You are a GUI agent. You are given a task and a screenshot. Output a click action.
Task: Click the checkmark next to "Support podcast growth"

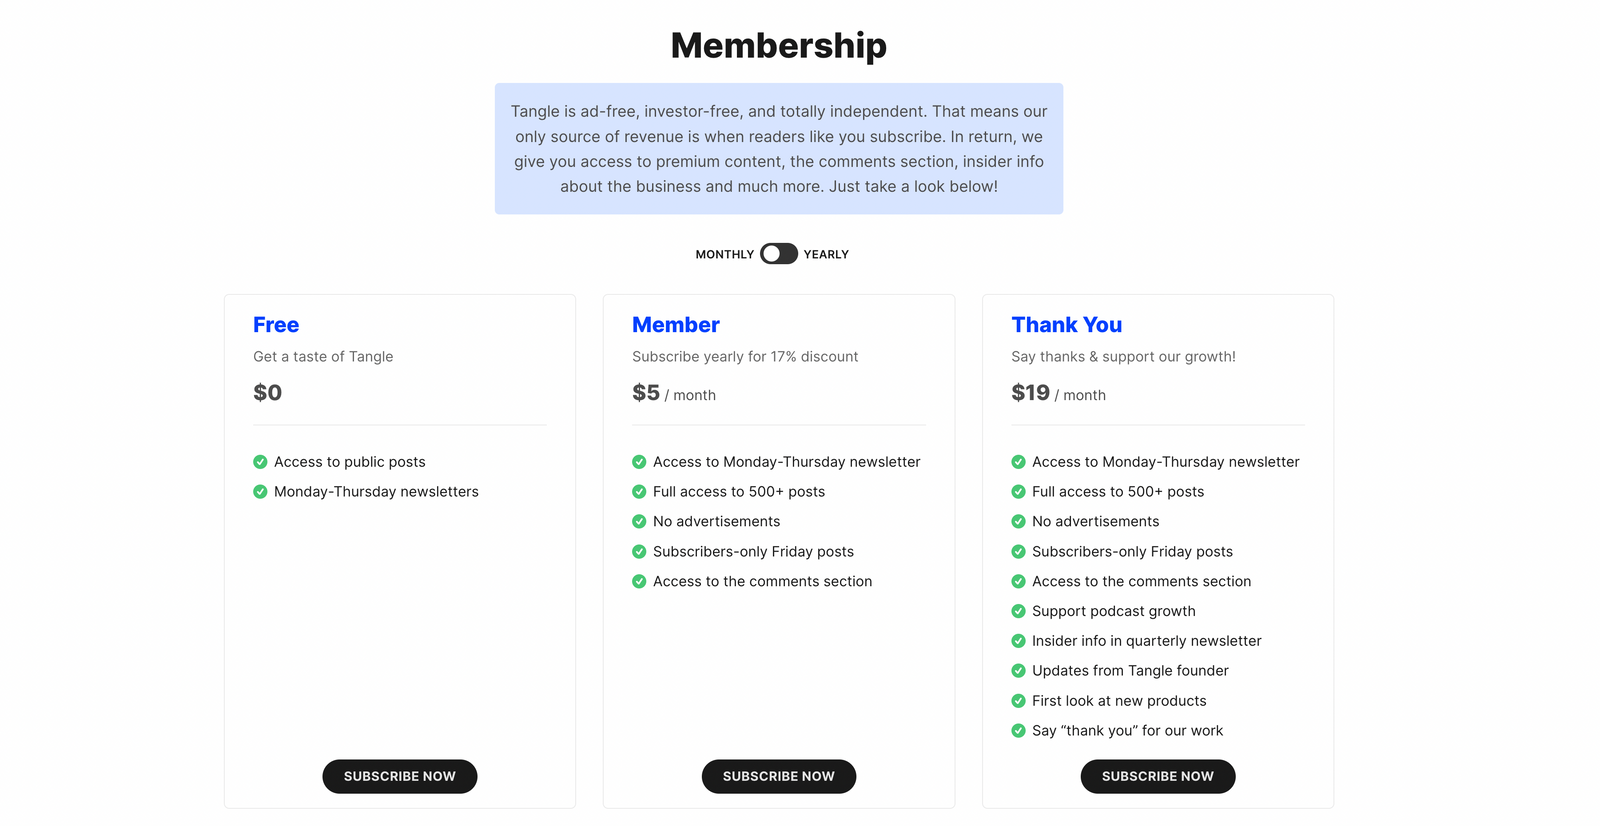point(1018,611)
